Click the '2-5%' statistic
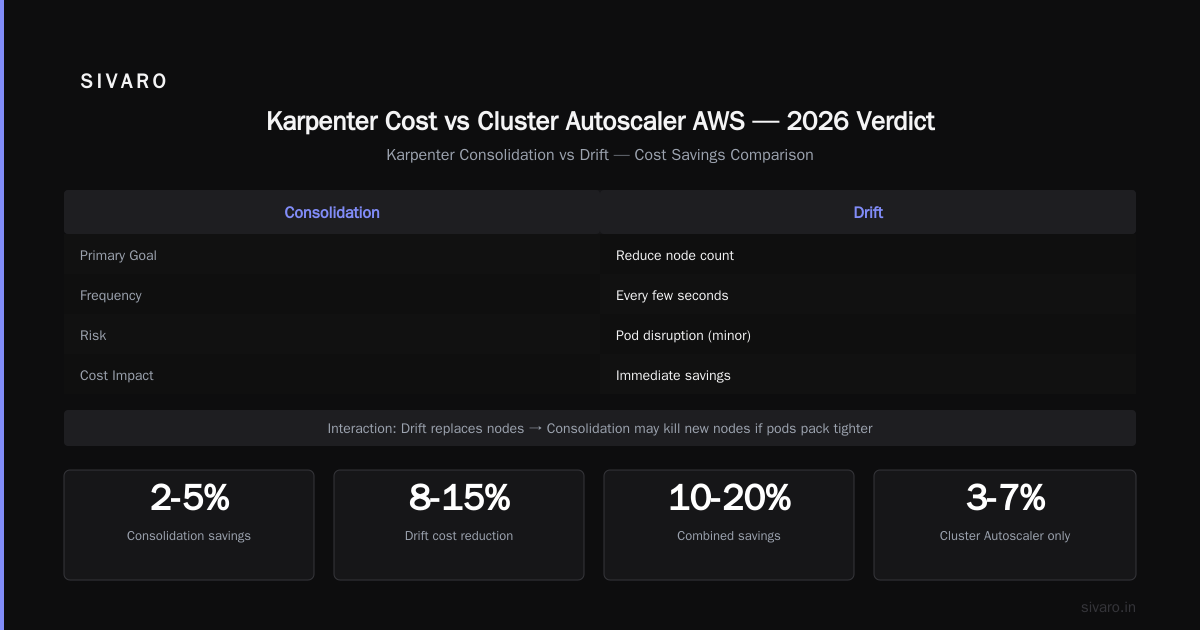 click(189, 497)
